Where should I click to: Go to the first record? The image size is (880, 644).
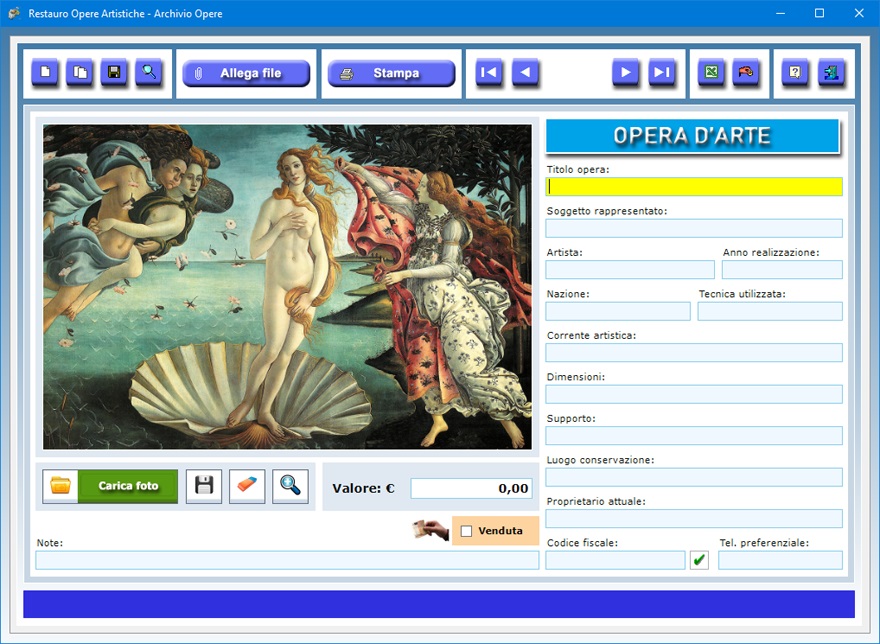click(x=489, y=73)
